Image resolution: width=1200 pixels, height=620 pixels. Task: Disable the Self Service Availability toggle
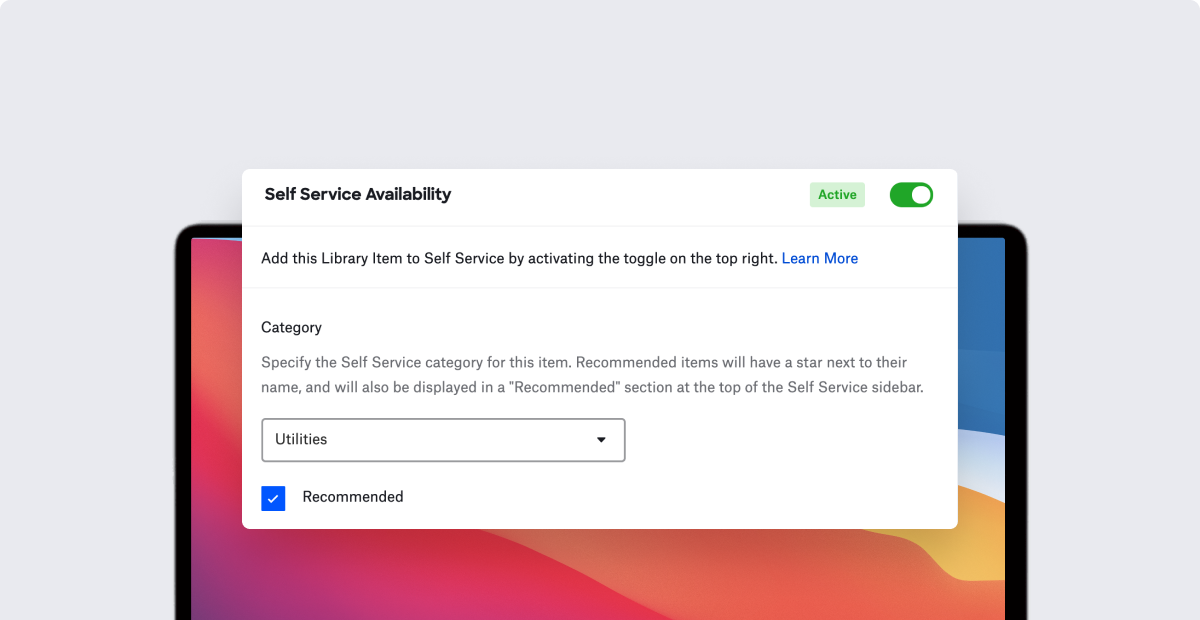point(911,194)
